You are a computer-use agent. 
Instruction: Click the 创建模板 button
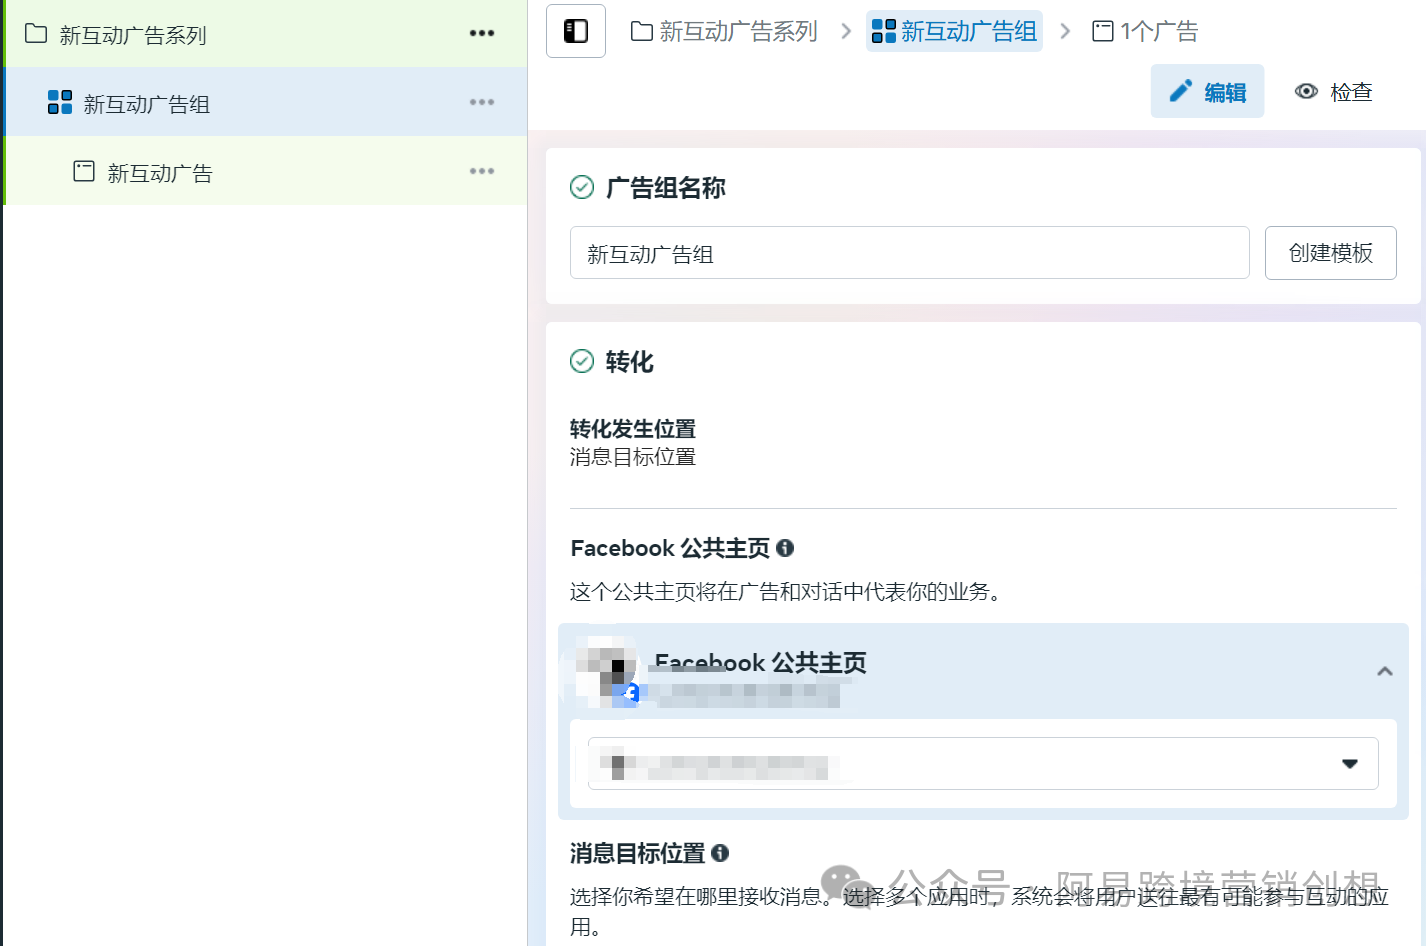tap(1331, 253)
